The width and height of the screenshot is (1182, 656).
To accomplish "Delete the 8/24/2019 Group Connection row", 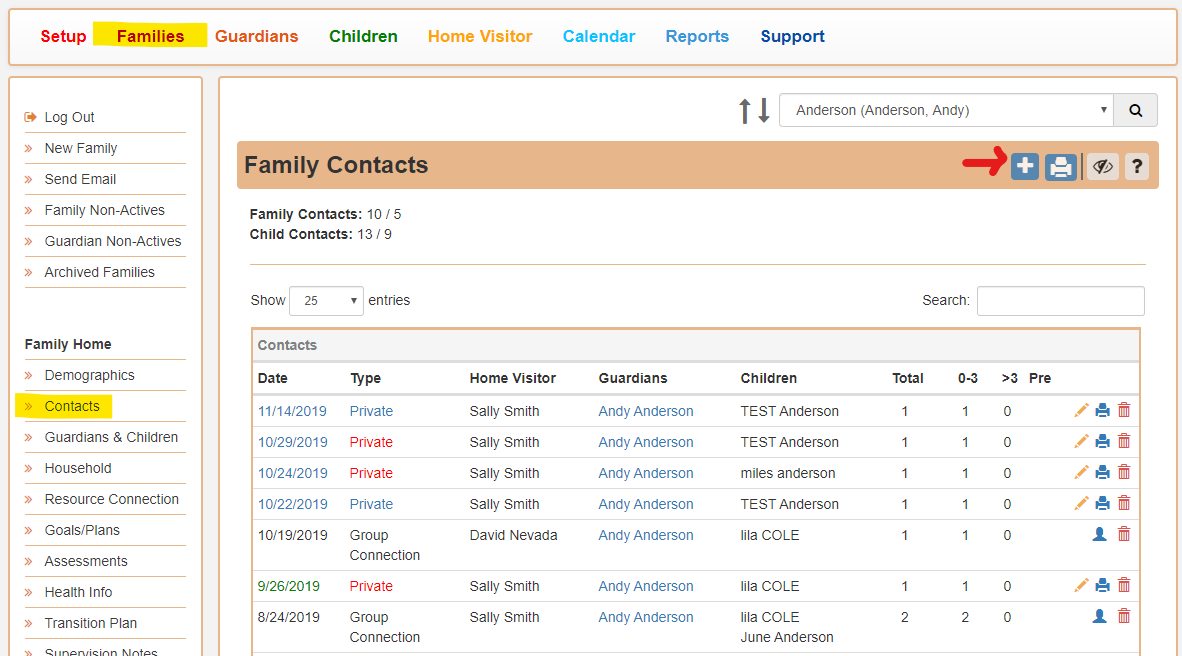I will click(1124, 616).
